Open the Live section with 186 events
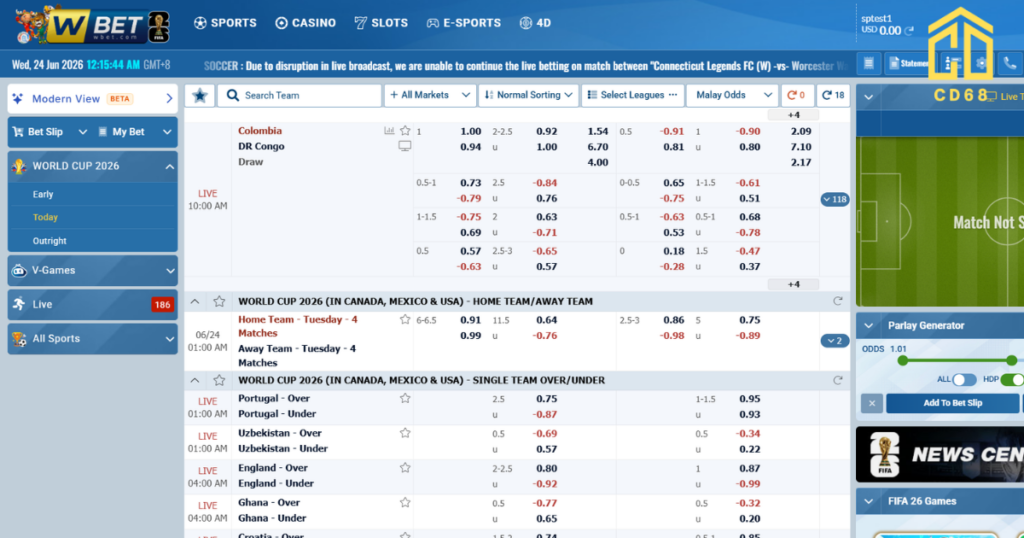 click(93, 304)
